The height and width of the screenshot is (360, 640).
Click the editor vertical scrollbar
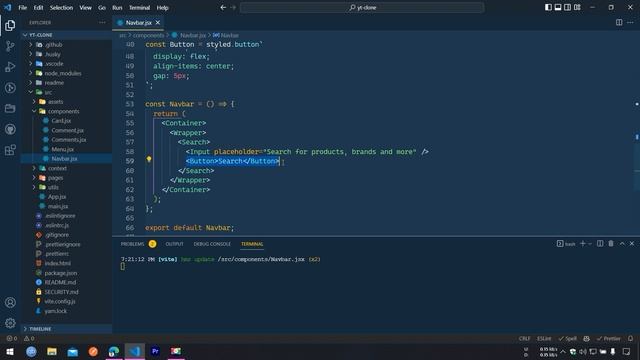[637, 137]
